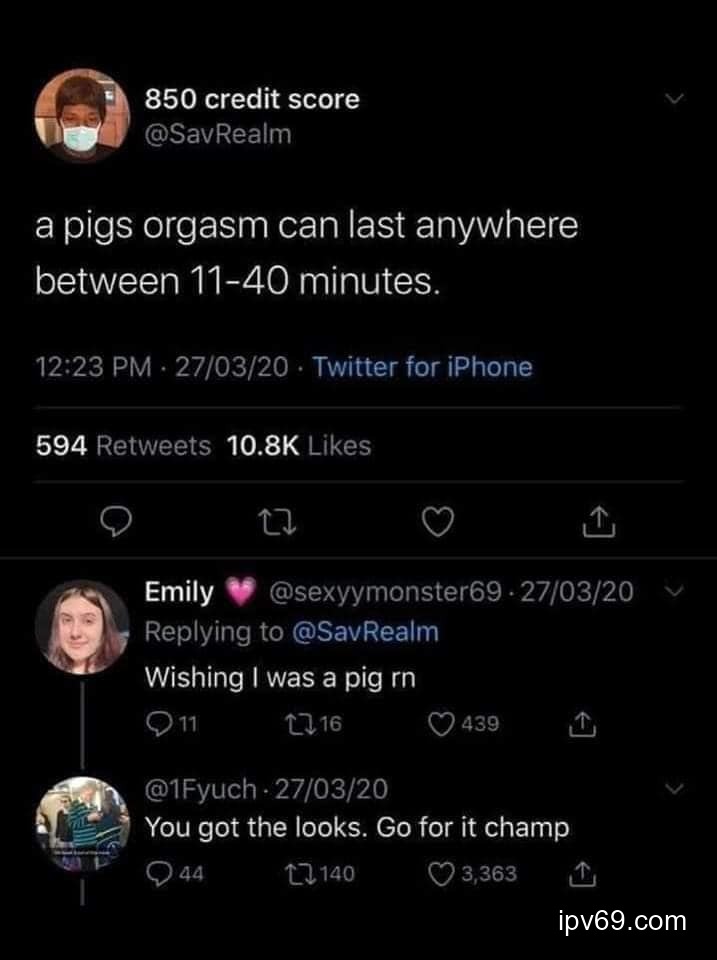Open the Twitter for iPhone link
717x960 pixels.
point(423,367)
